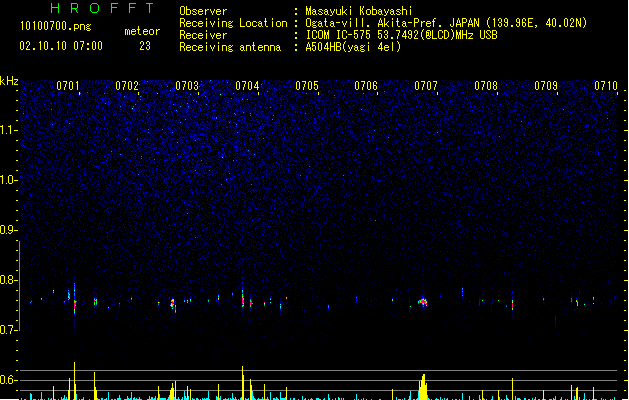Click the observer name Masayuki Kobayashi
The width and height of the screenshot is (629, 400).
tap(359, 11)
